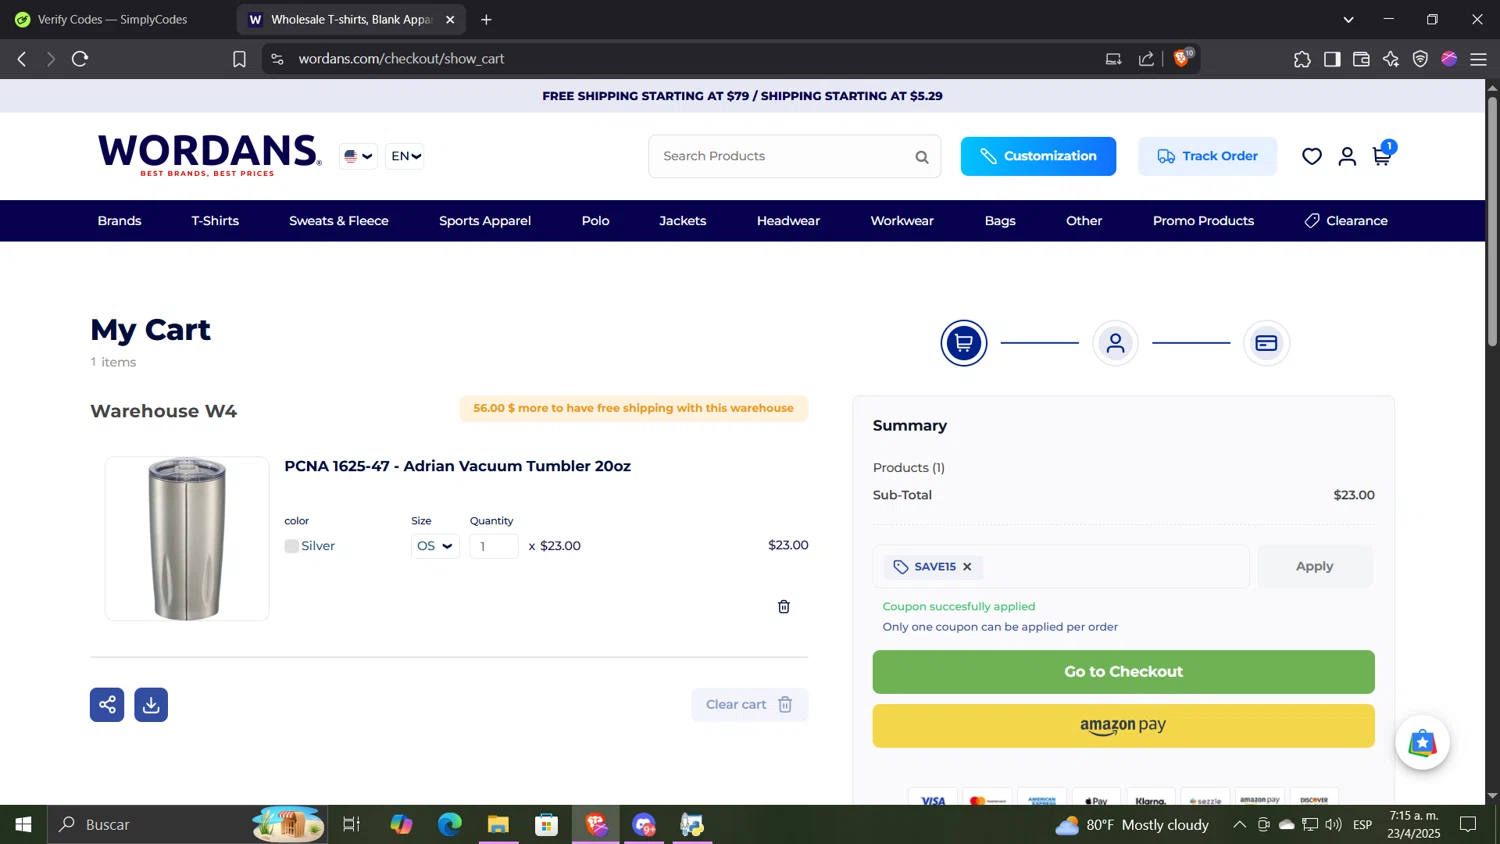Image resolution: width=1500 pixels, height=844 pixels.
Task: Open the Brave Wallet icon
Action: pyautogui.click(x=1361, y=59)
